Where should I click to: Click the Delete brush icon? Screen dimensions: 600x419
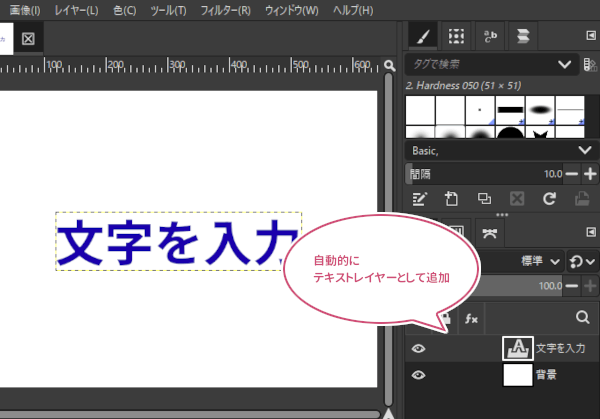pyautogui.click(x=517, y=199)
